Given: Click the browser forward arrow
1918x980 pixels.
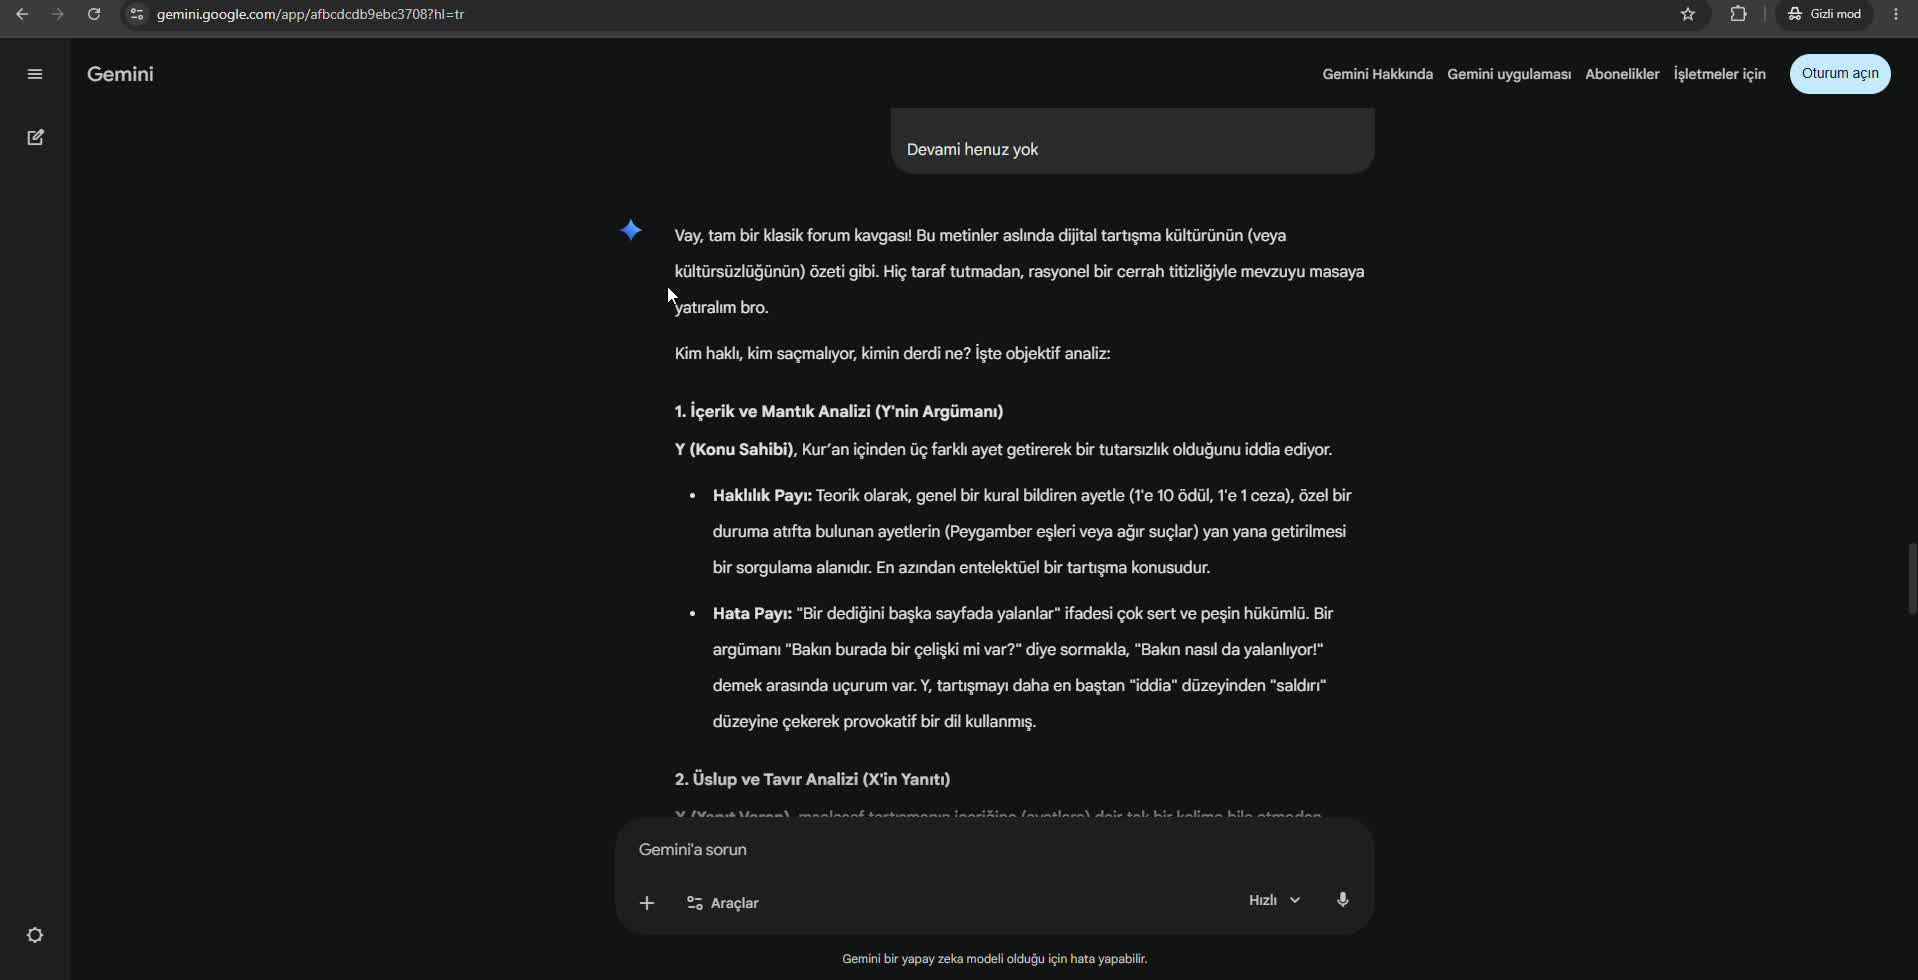Looking at the screenshot, I should (58, 14).
